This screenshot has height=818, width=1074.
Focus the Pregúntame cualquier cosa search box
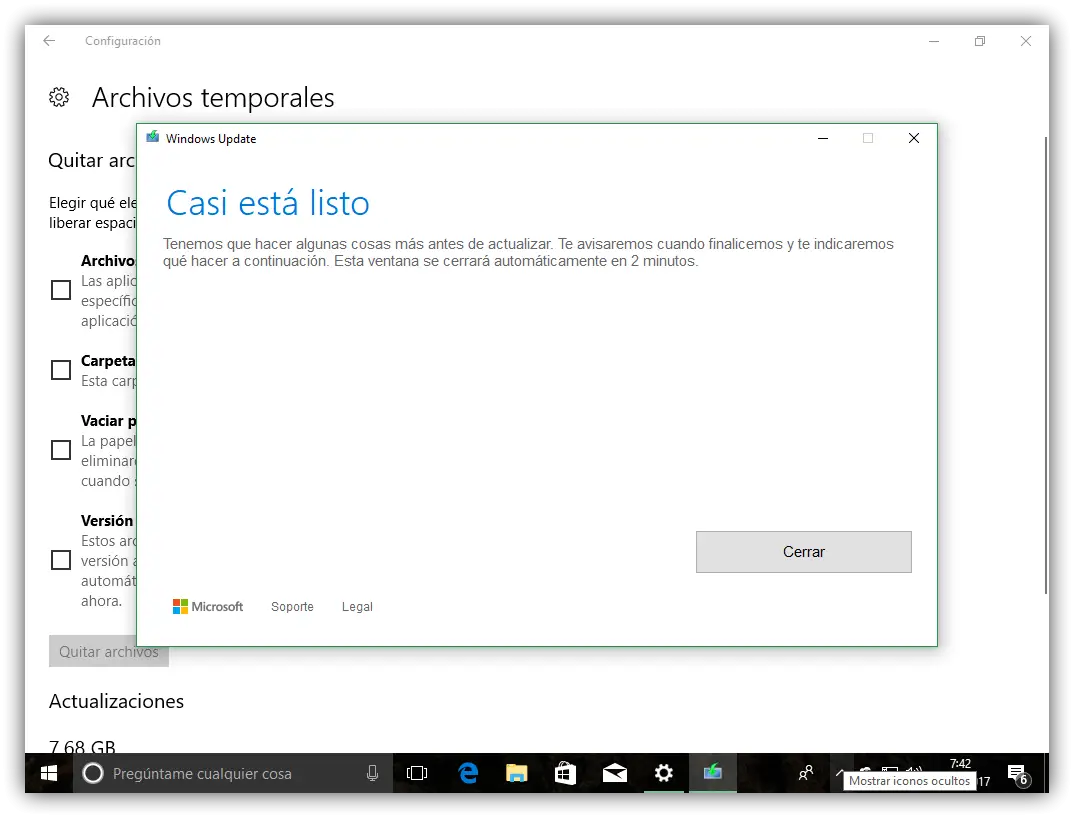[x=233, y=773]
